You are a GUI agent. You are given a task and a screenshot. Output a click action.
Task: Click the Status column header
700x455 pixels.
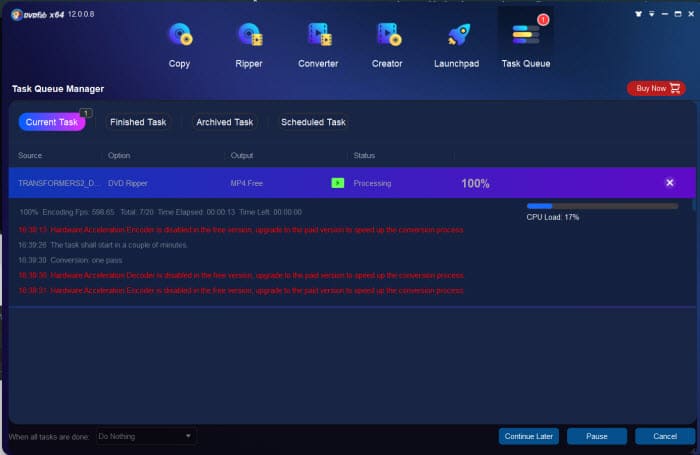[x=364, y=155]
